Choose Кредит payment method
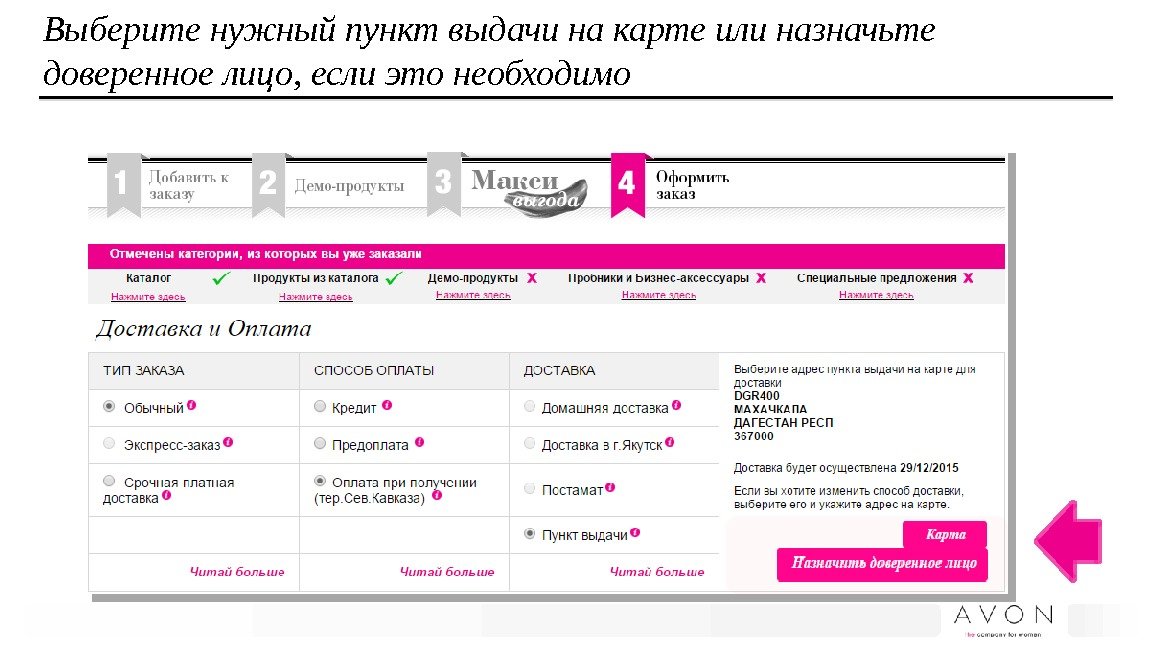This screenshot has width=1152, height=648. pyautogui.click(x=320, y=406)
